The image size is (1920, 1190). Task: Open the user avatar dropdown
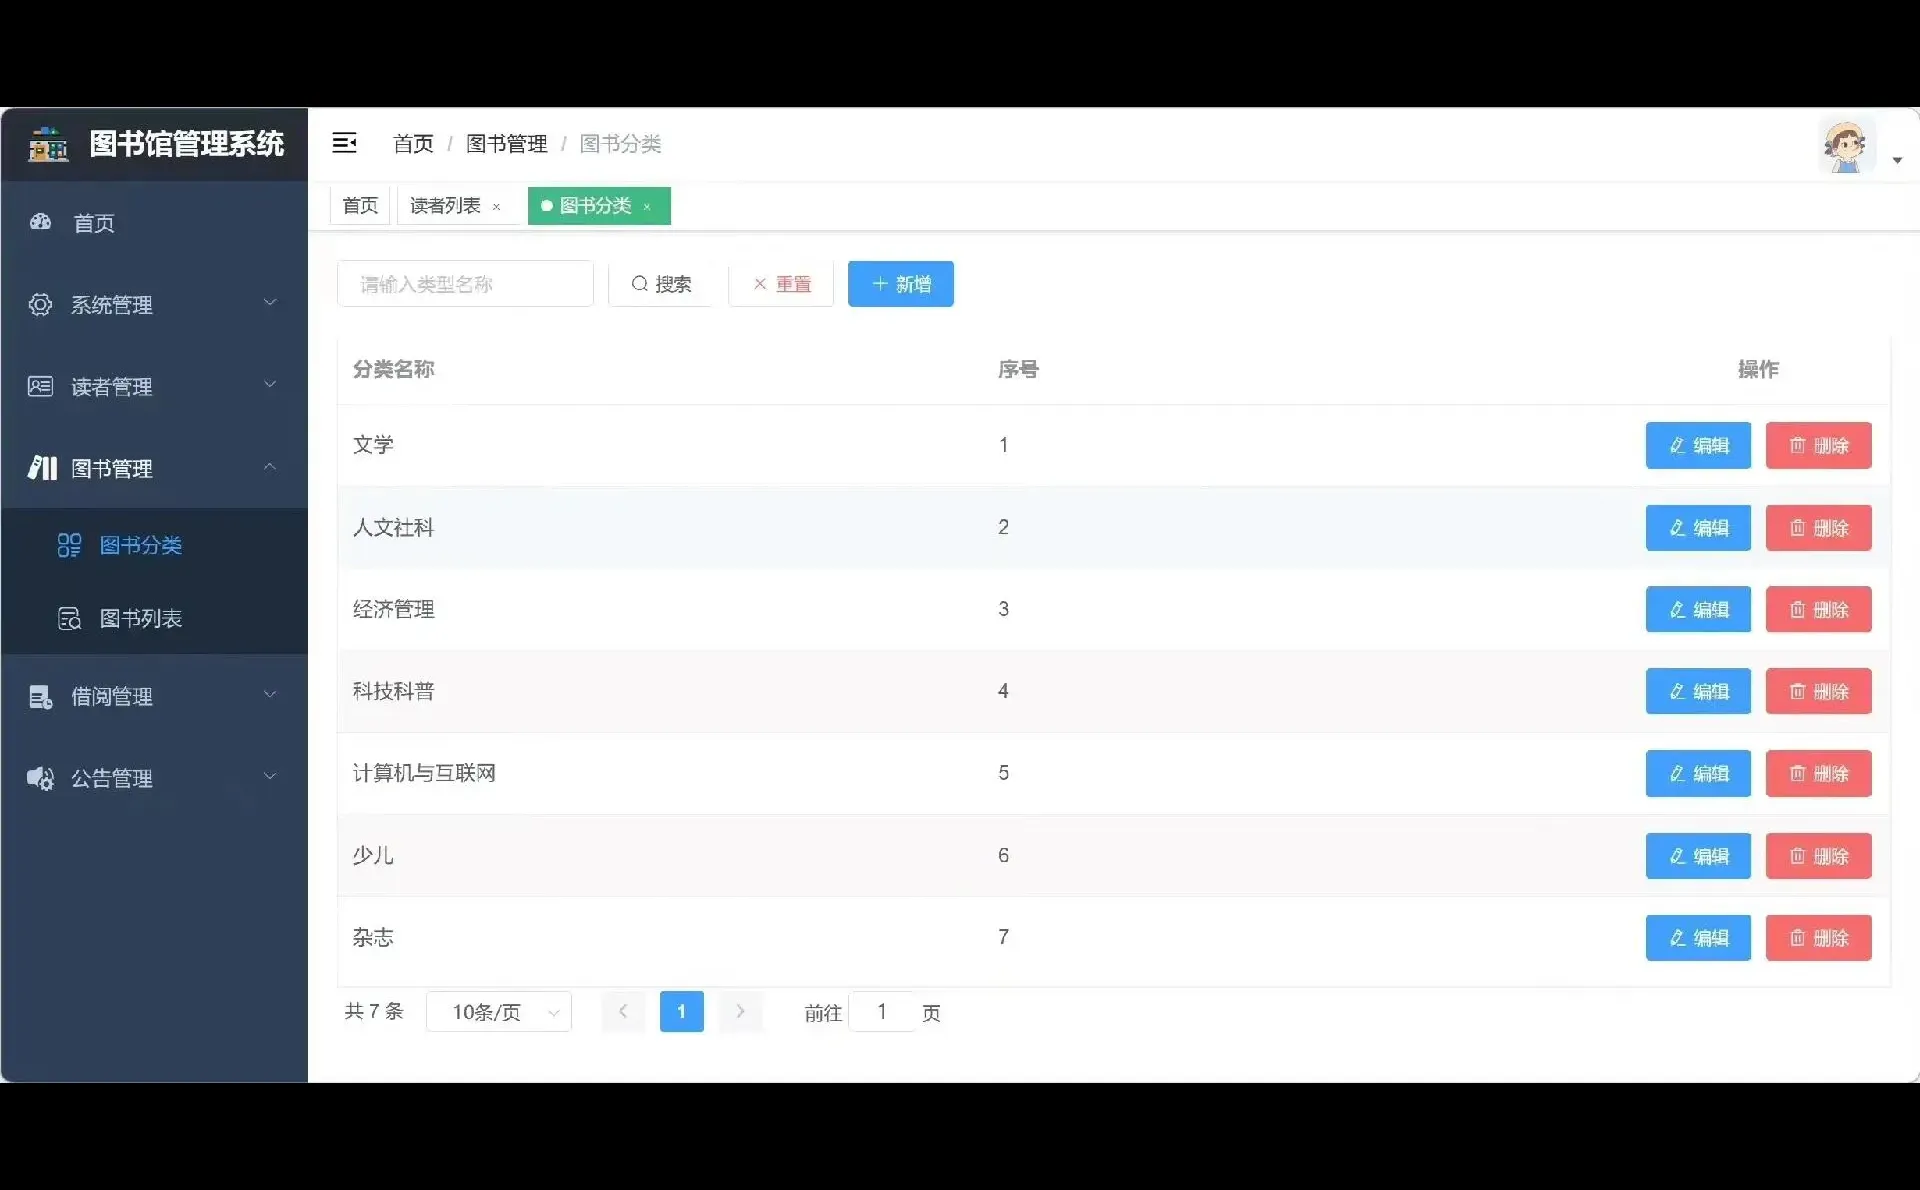point(1847,145)
